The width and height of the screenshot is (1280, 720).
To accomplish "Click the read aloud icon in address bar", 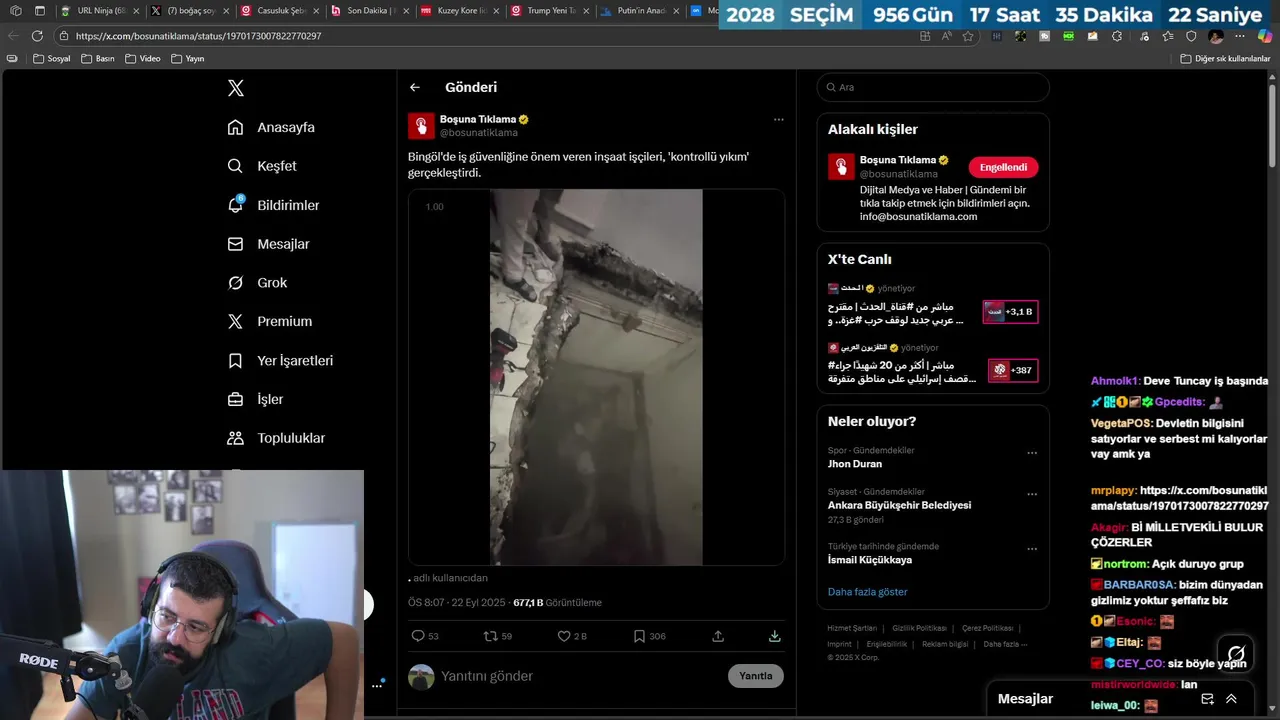I will click(x=947, y=36).
